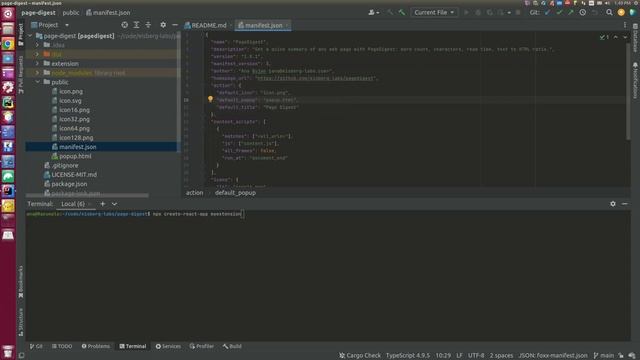Select package.json in project tree
This screenshot has height=360, width=640.
click(x=69, y=184)
